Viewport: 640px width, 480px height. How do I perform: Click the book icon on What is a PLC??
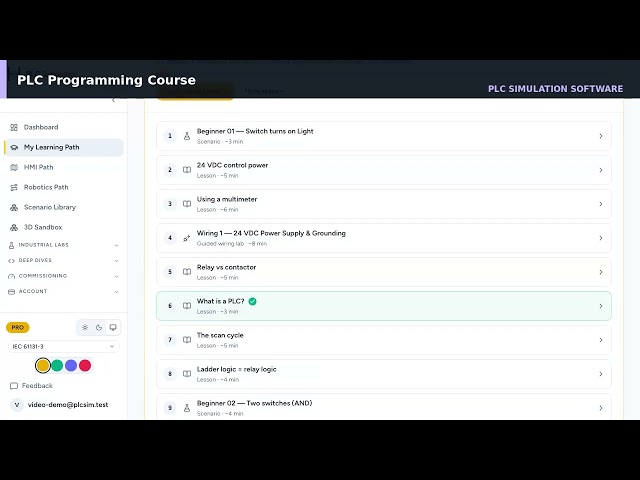coord(187,306)
